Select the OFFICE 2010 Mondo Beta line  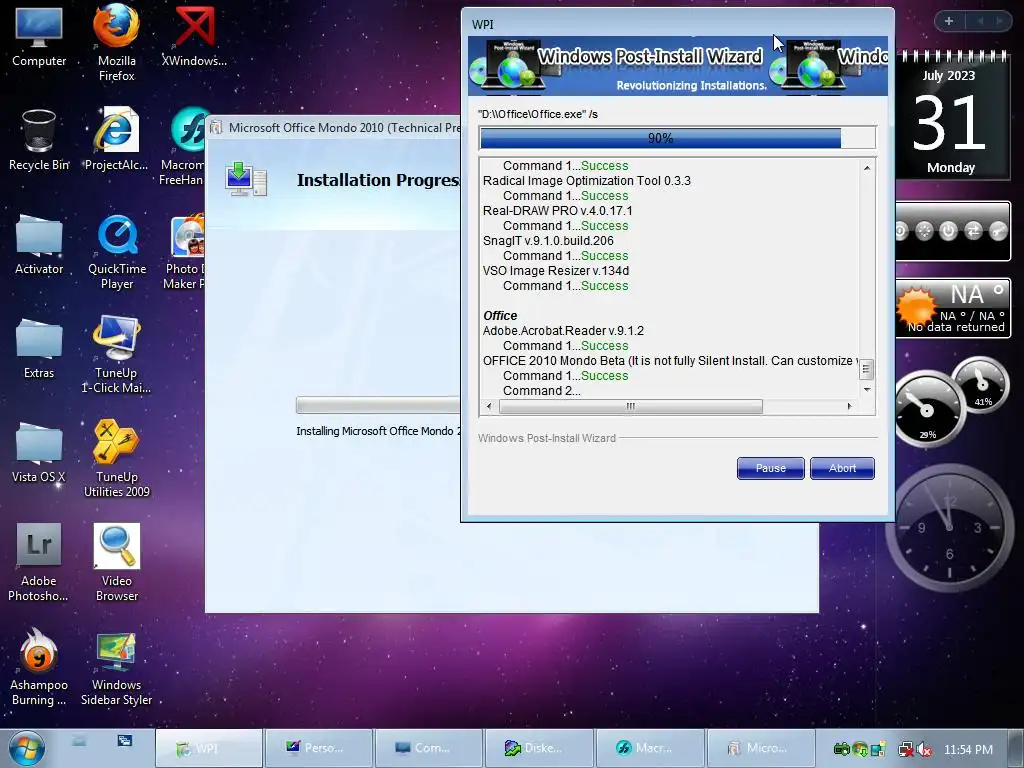pyautogui.click(x=670, y=361)
